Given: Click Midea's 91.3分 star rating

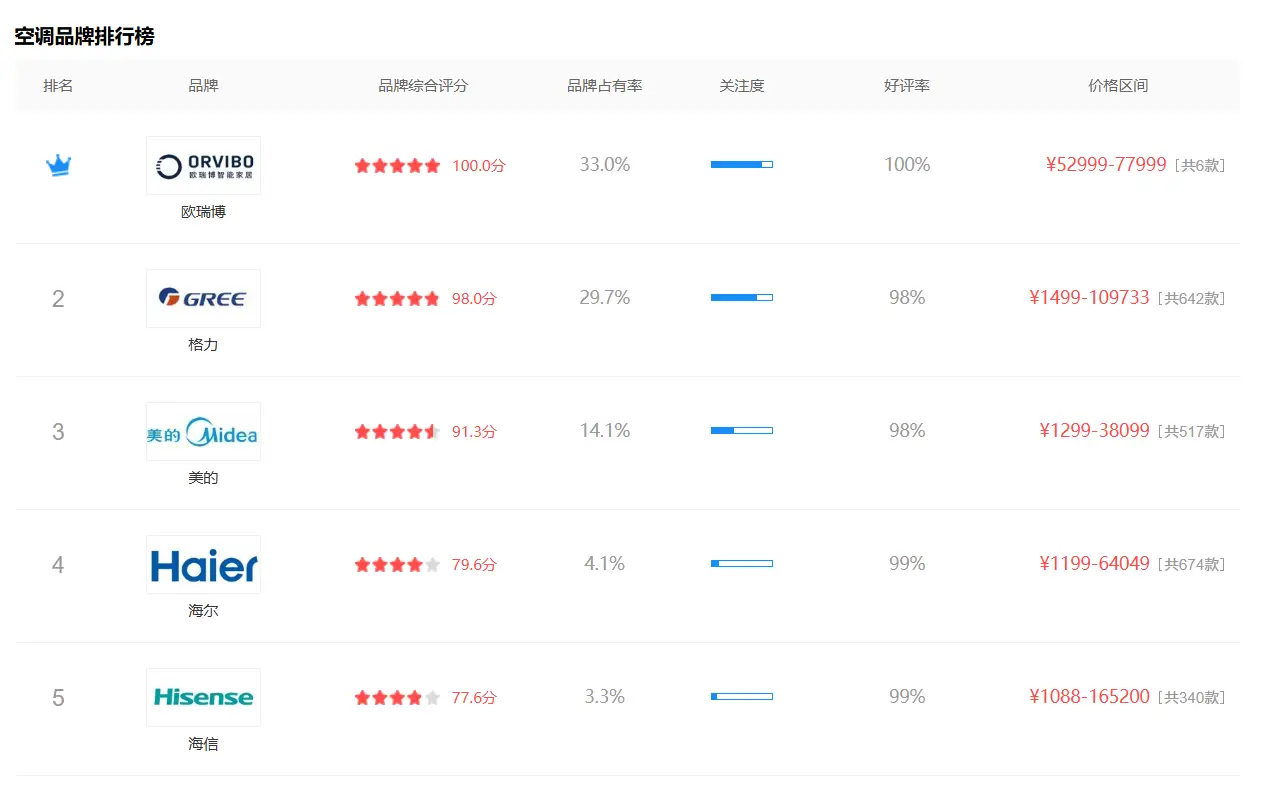Looking at the screenshot, I should click(x=397, y=432).
